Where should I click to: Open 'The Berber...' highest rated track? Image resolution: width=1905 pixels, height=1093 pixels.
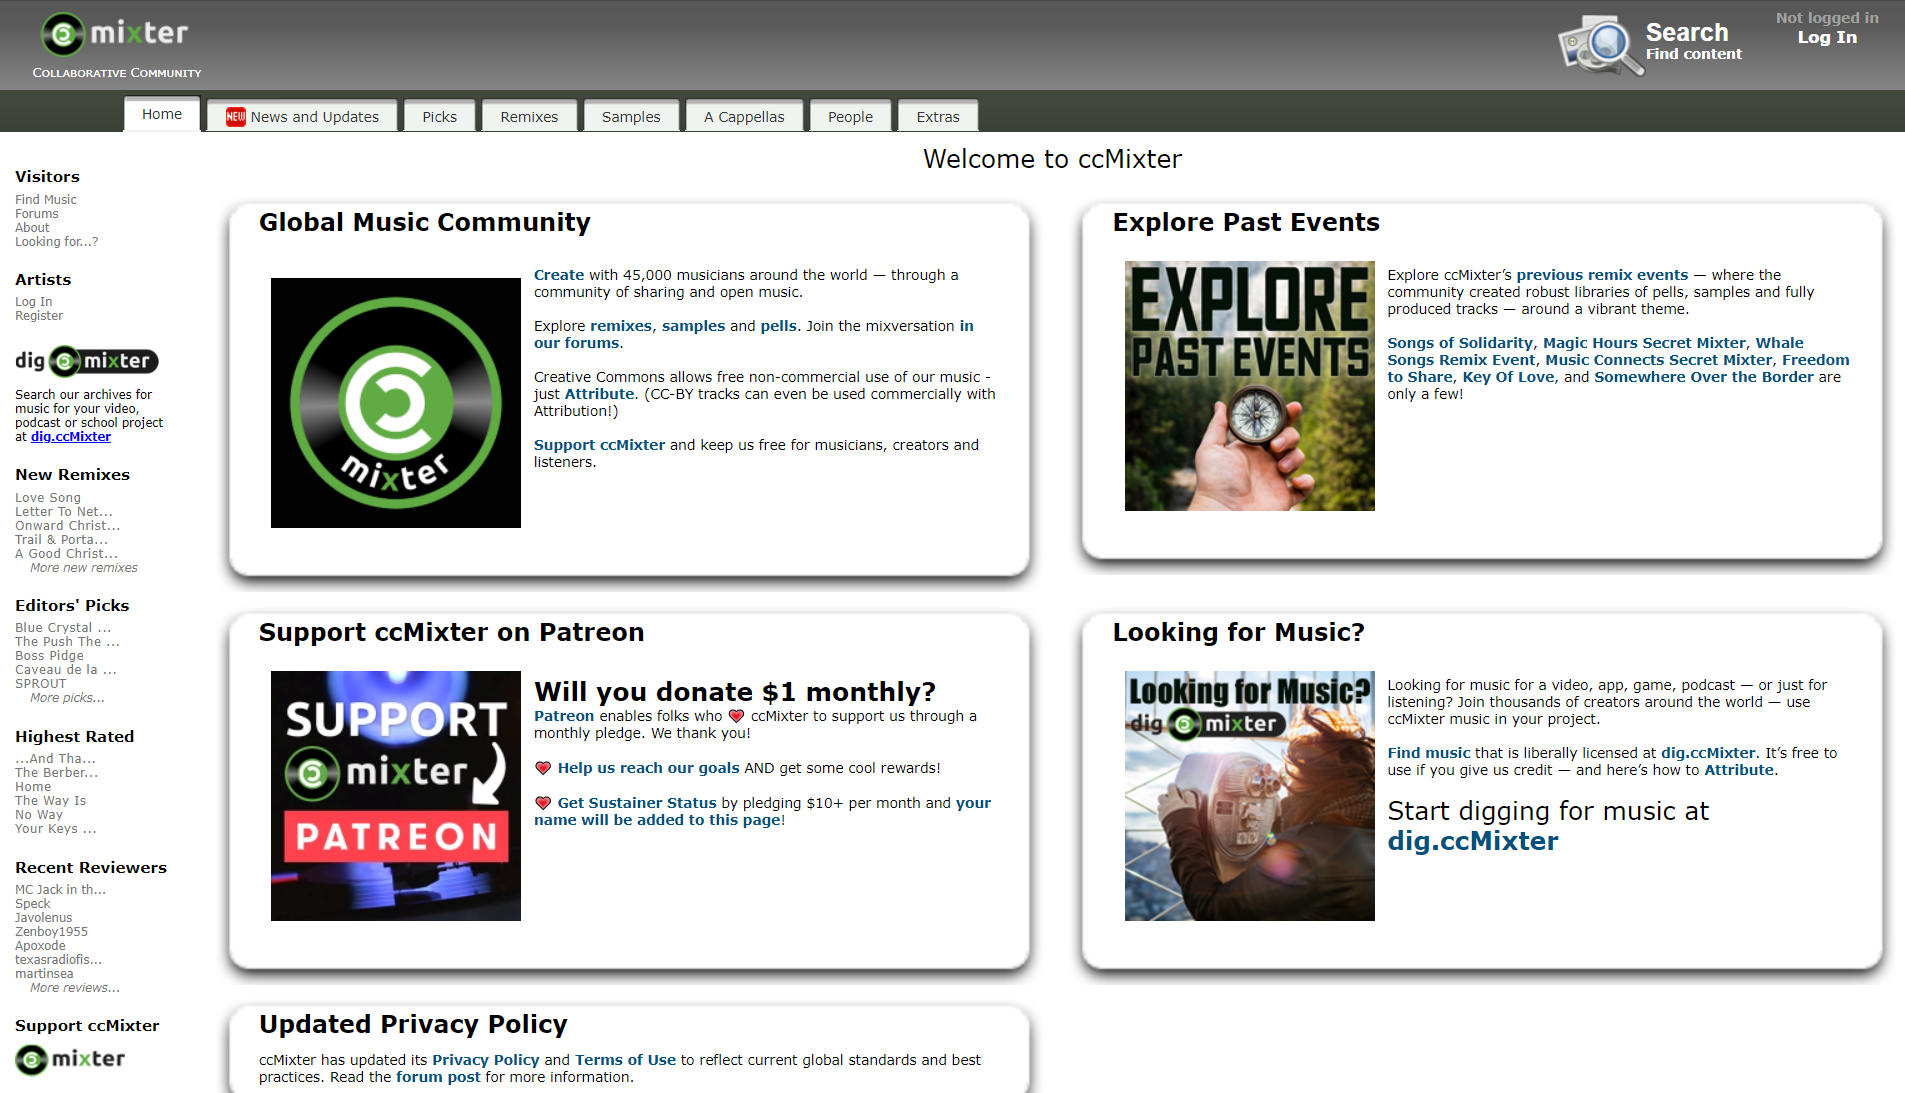[x=57, y=773]
